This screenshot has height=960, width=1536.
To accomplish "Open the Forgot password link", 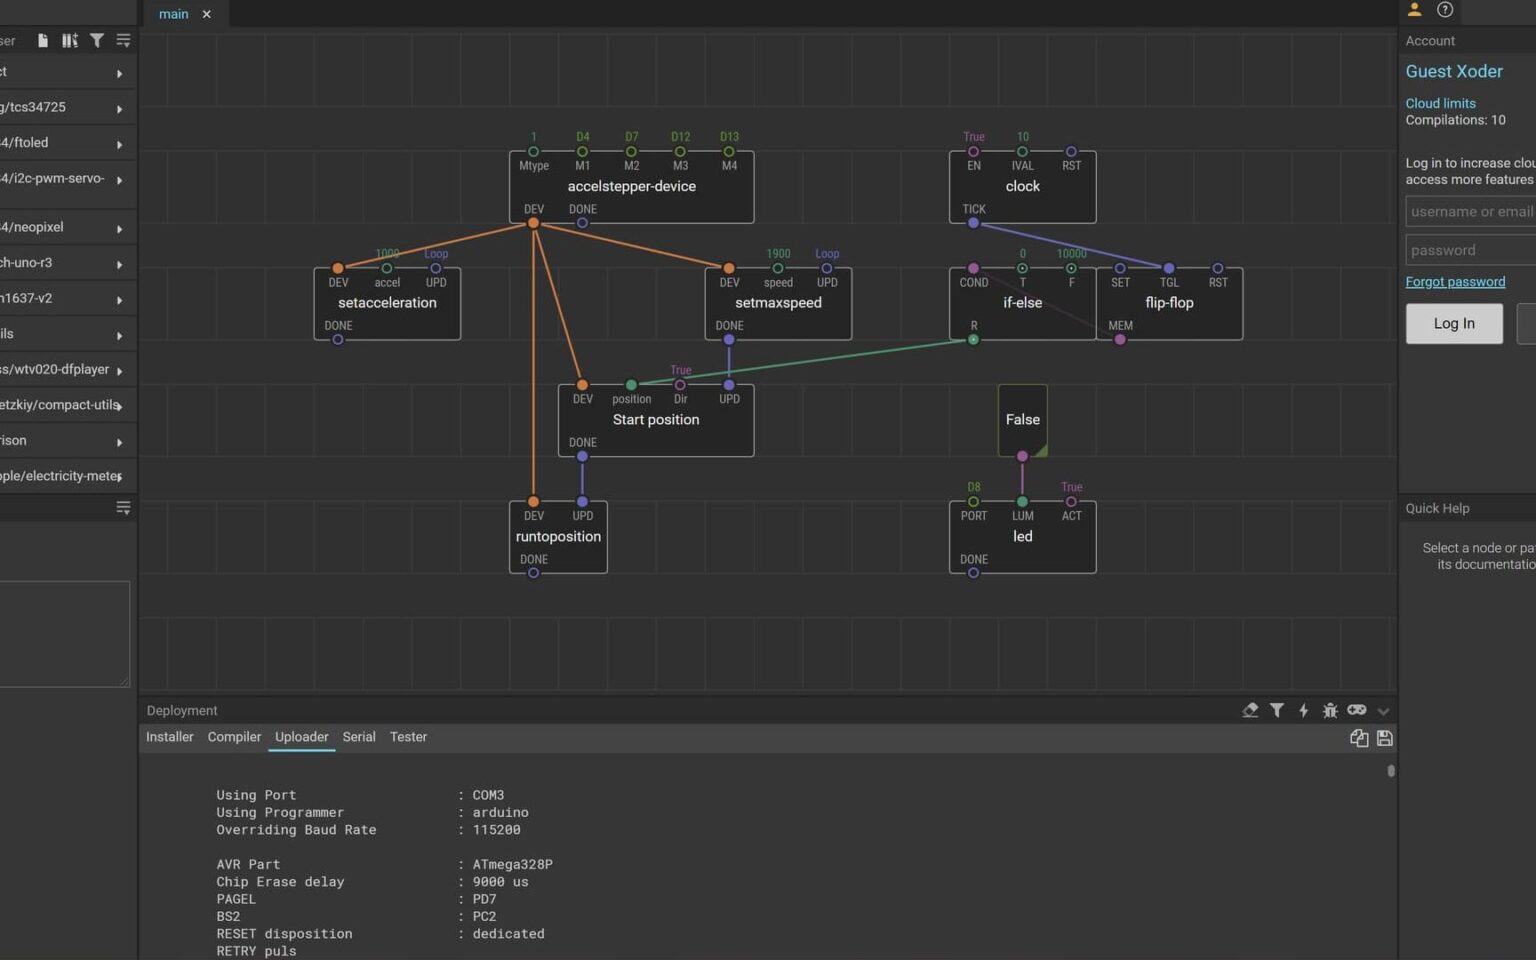I will pos(1454,282).
